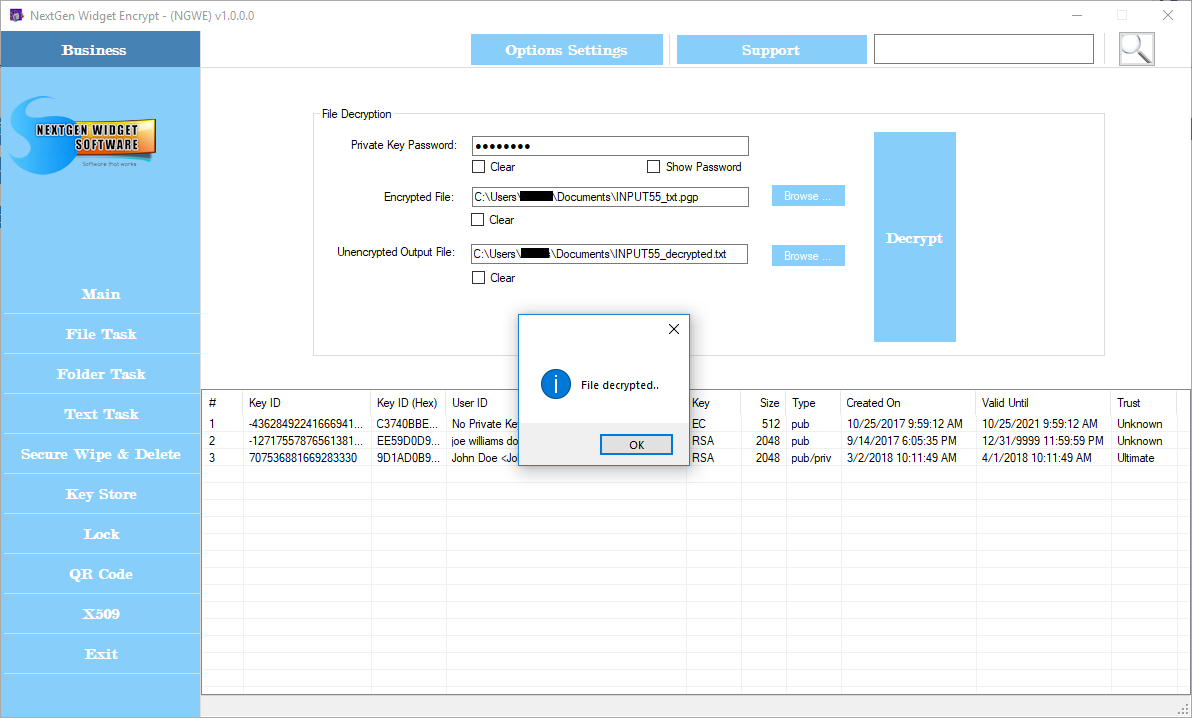Screen dimensions: 1192x718
Task: Click the large Decrypt button
Action: pos(915,237)
